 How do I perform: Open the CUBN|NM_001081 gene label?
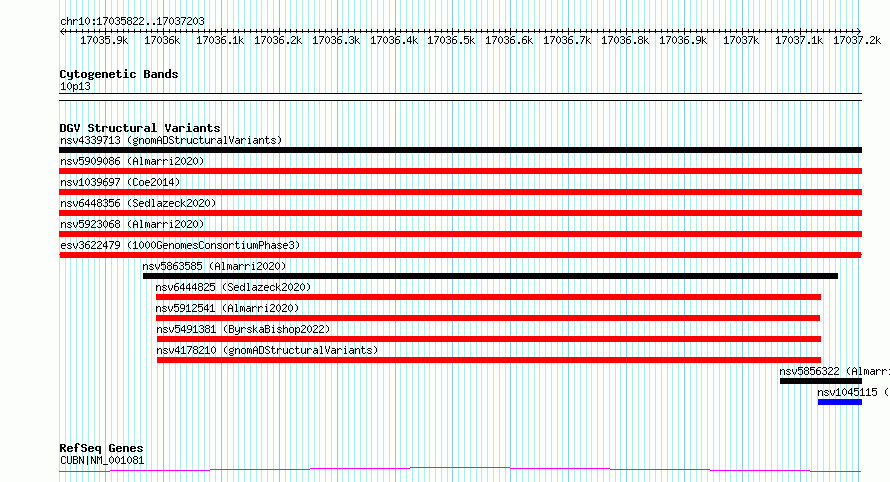point(102,460)
